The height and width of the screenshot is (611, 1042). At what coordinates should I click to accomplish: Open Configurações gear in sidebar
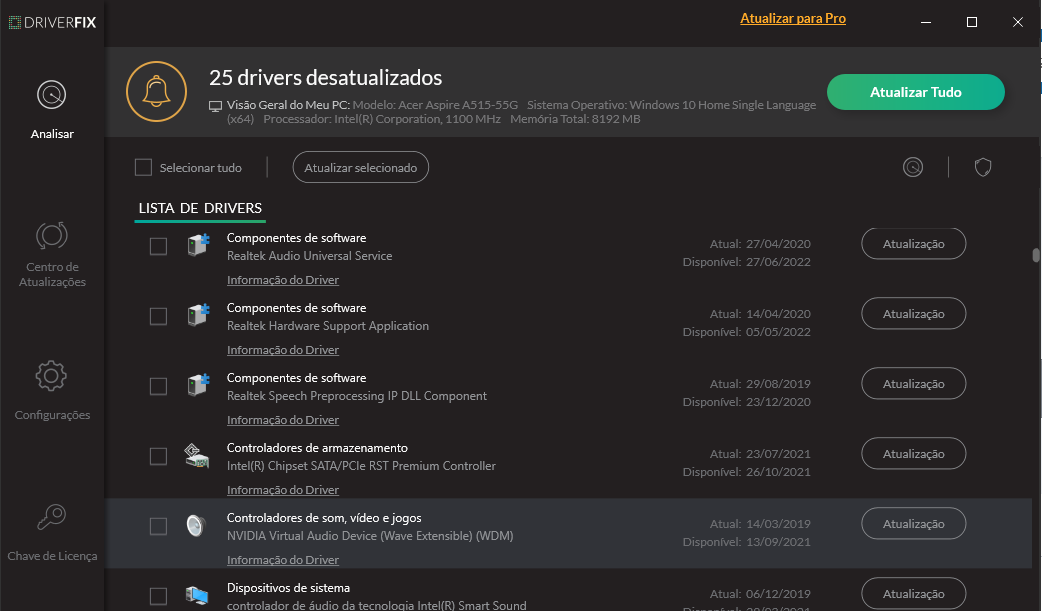[52, 391]
